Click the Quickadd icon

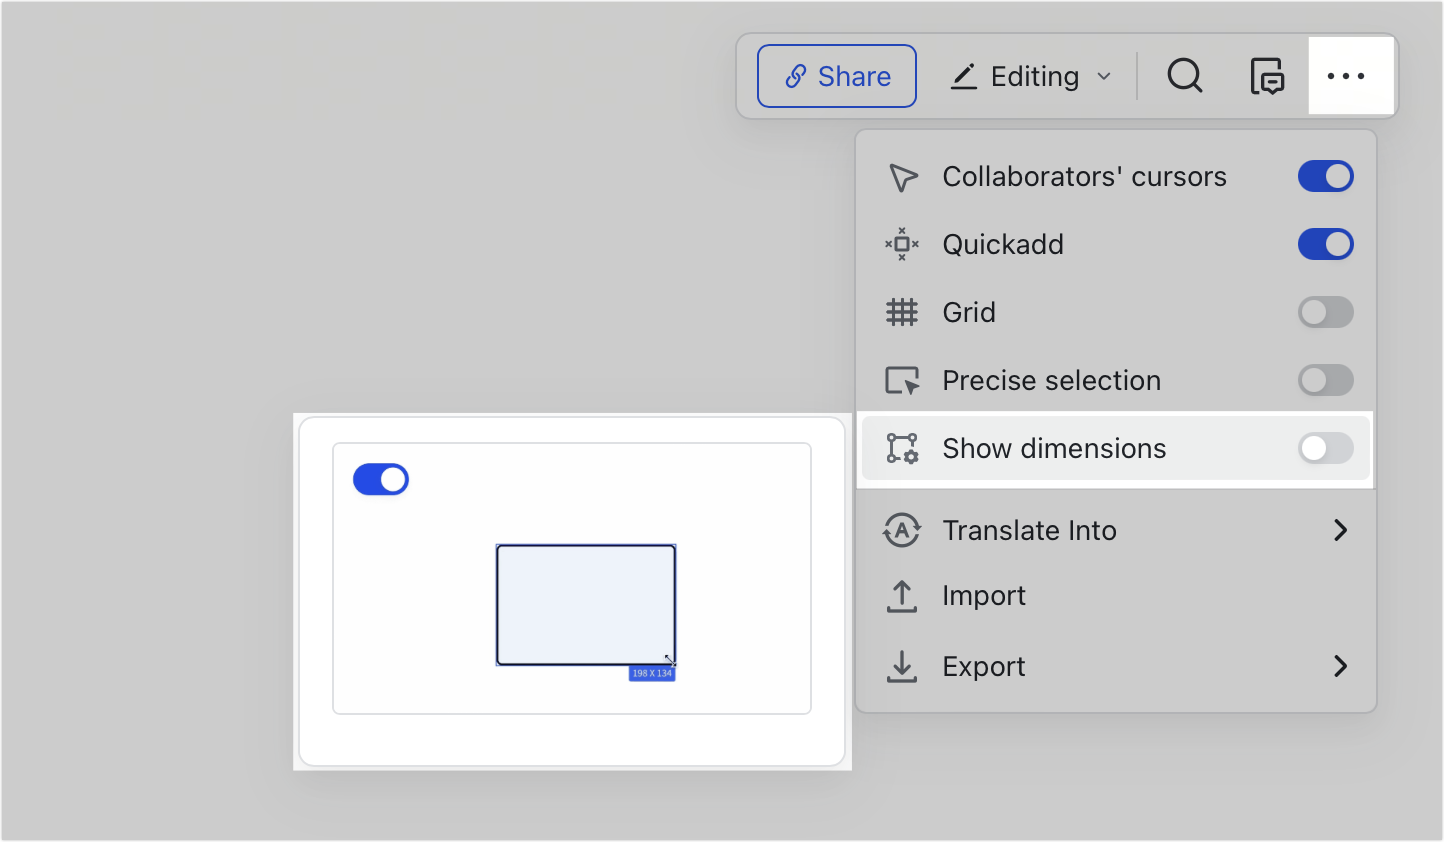[902, 244]
